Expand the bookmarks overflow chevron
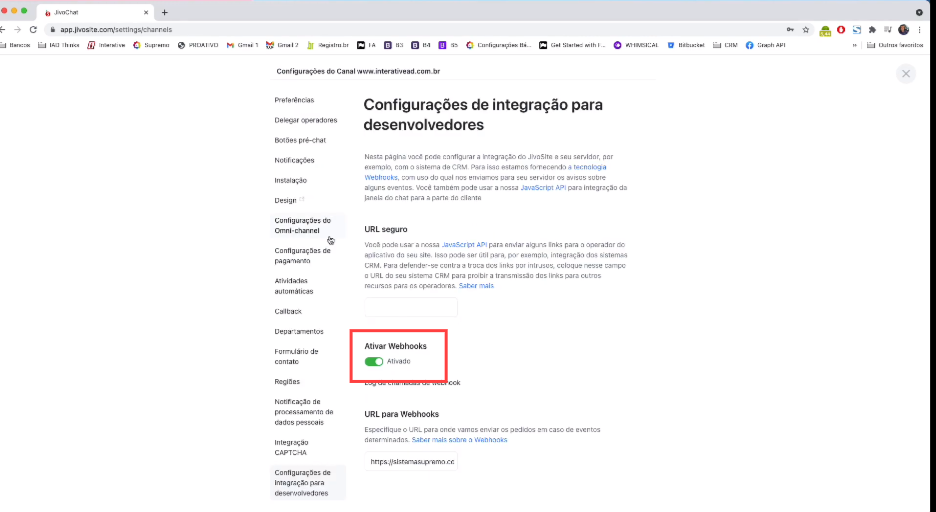The width and height of the screenshot is (936, 512). coord(854,45)
